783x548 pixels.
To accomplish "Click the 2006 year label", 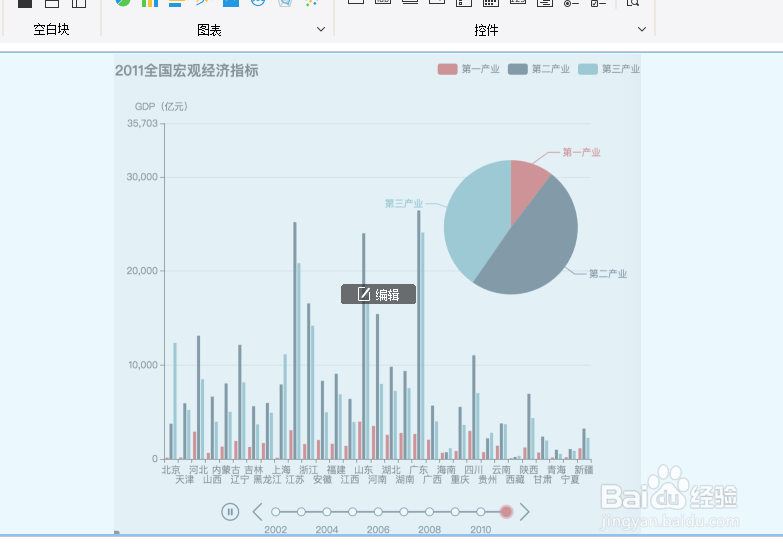I will tap(378, 530).
